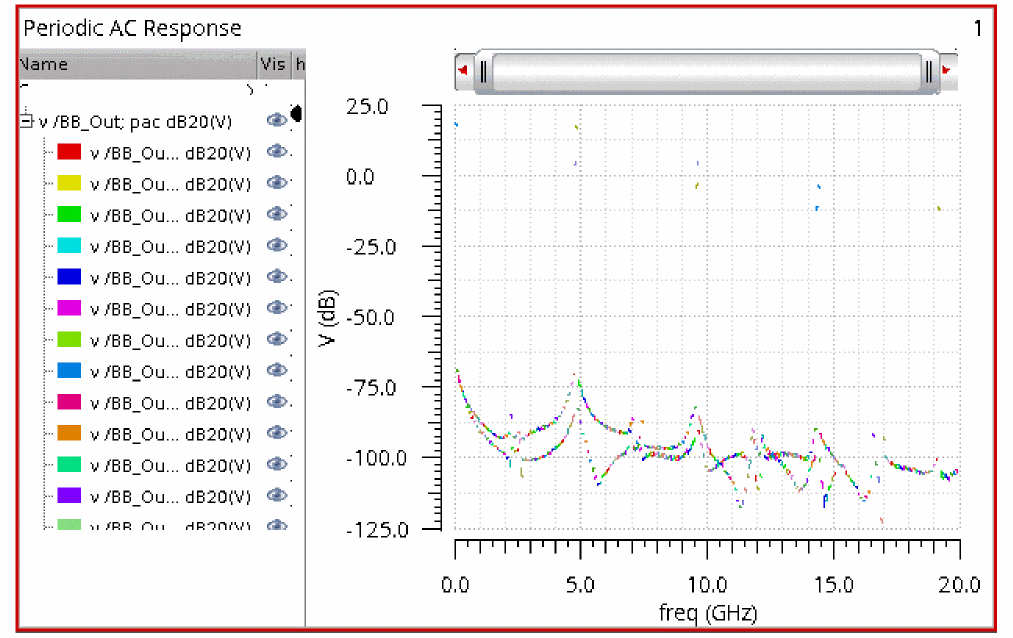Collapse the v /BB_Out pac dB20(V) tree group
The height and width of the screenshot is (638, 1013).
26,121
